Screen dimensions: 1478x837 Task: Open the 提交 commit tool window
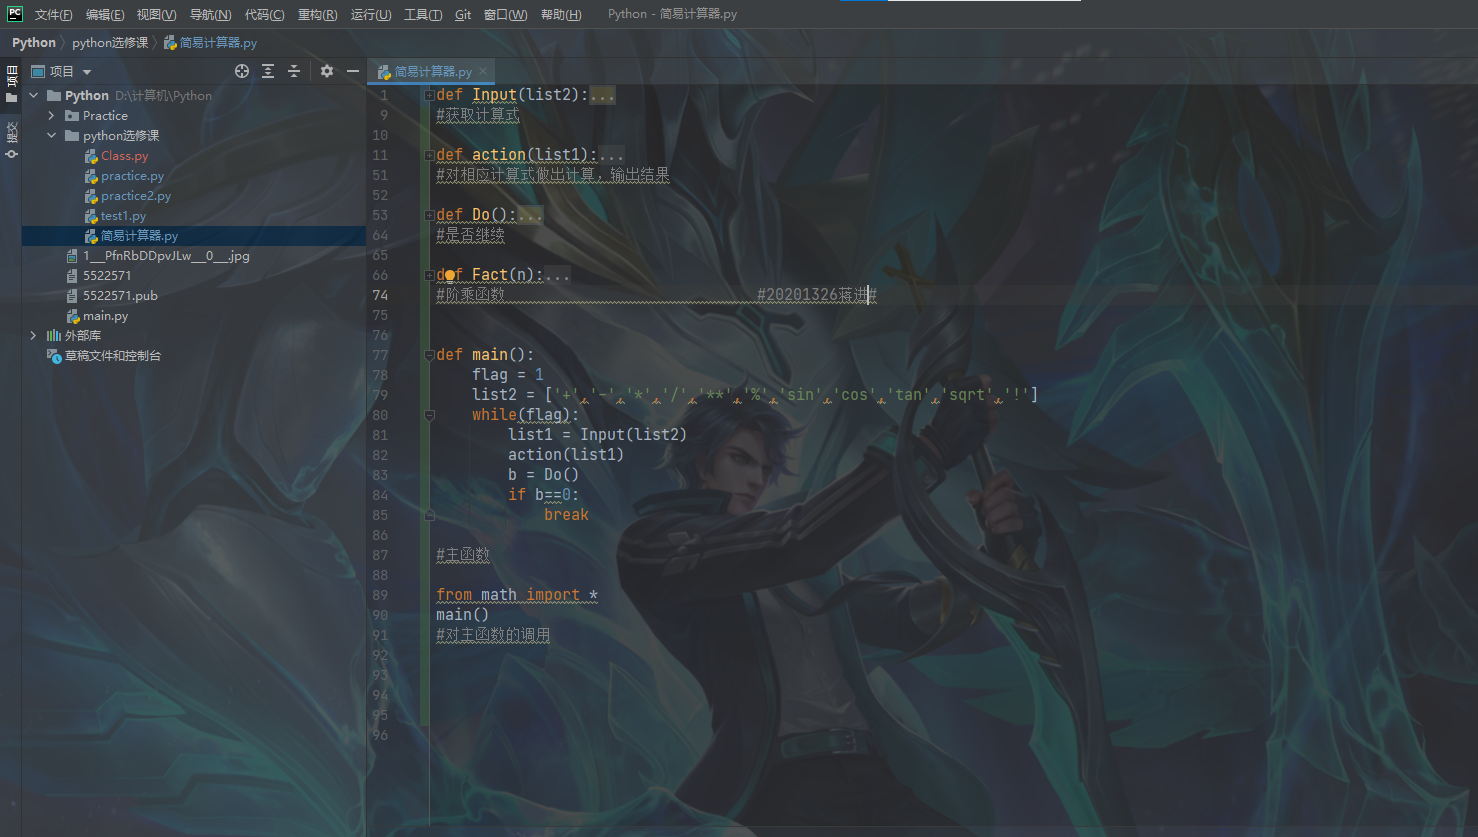coord(12,140)
